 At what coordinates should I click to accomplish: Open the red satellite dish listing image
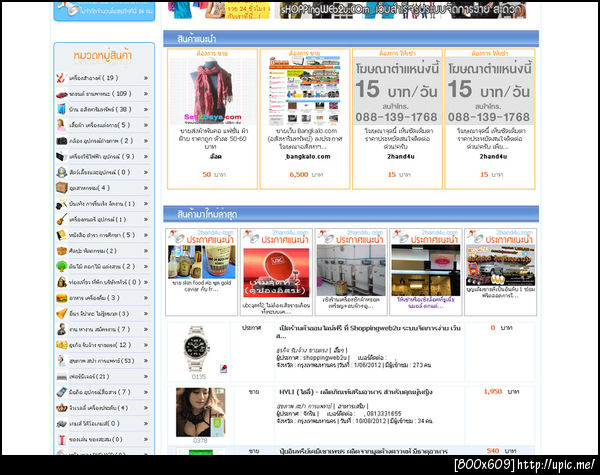pyautogui.click(x=276, y=273)
